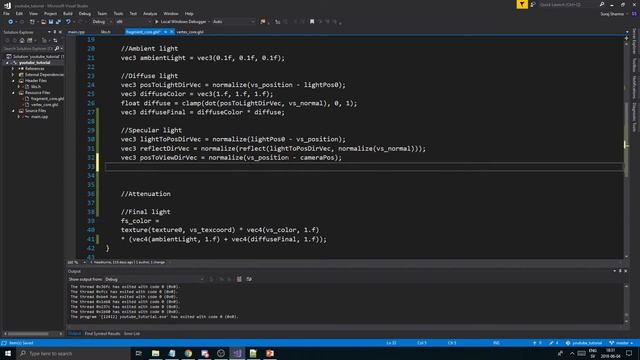Open the Windows Start menu
Viewport: 640px width, 360px height.
[x=8, y=353]
